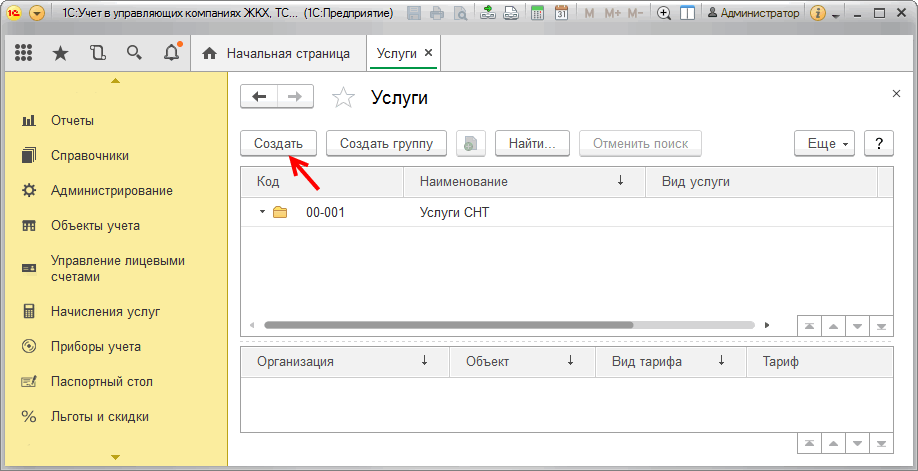
Task: Jump to first row in upper list
Action: pos(810,326)
